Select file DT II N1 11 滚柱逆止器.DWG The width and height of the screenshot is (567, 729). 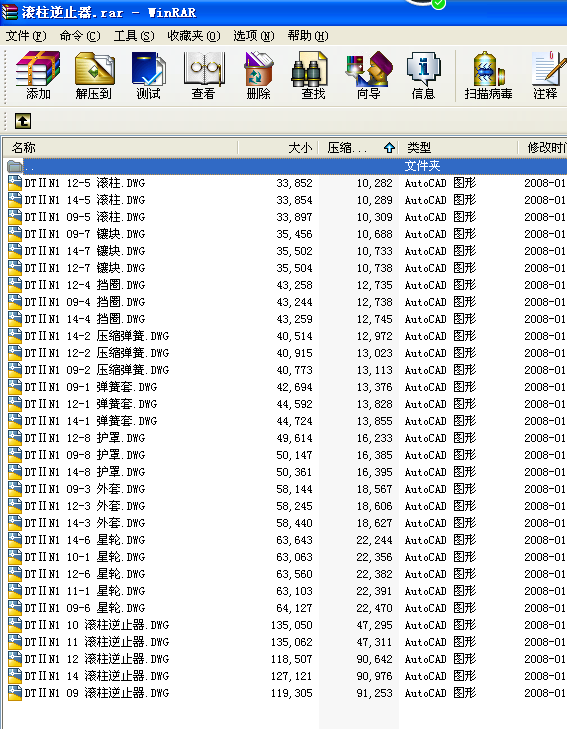click(x=97, y=642)
